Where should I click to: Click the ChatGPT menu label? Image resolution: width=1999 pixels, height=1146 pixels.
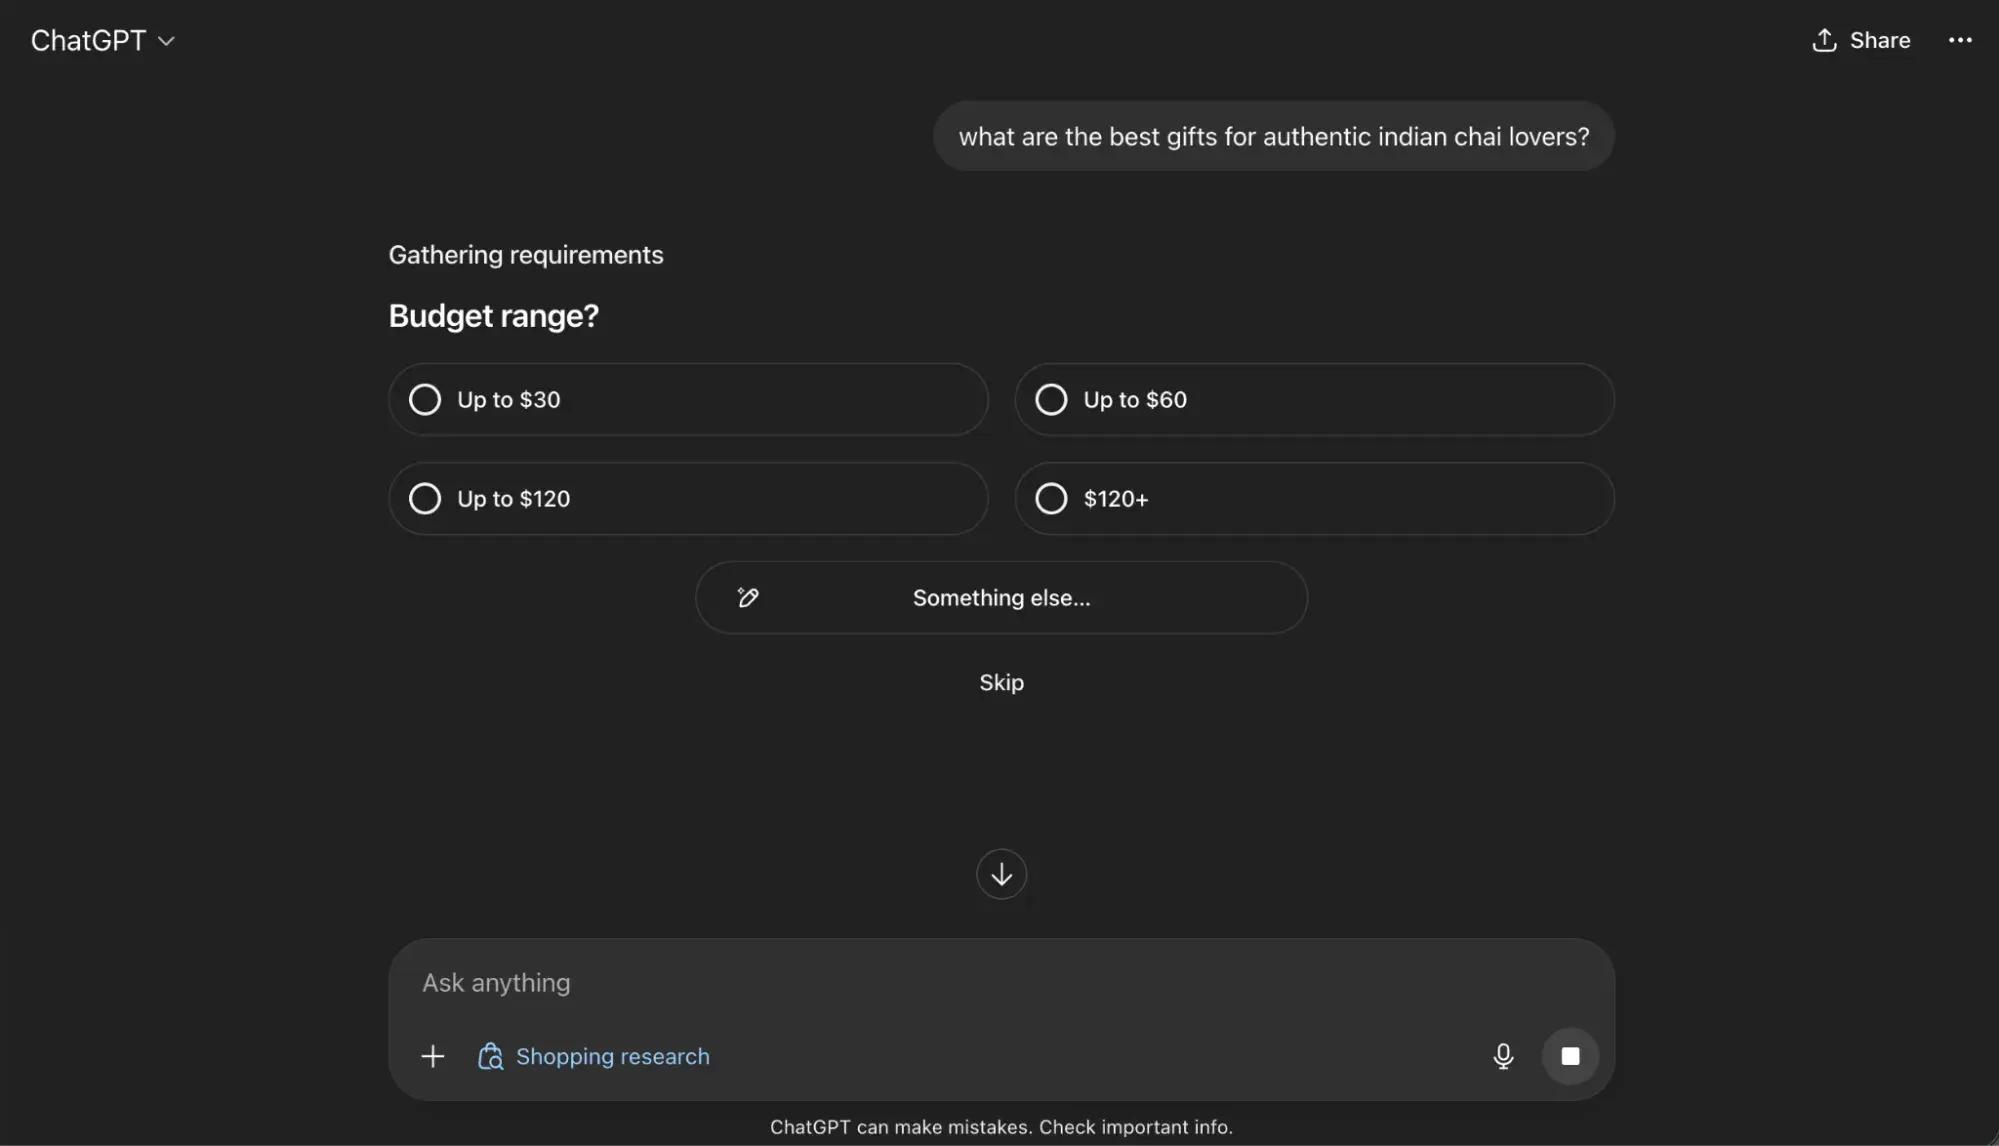point(88,40)
